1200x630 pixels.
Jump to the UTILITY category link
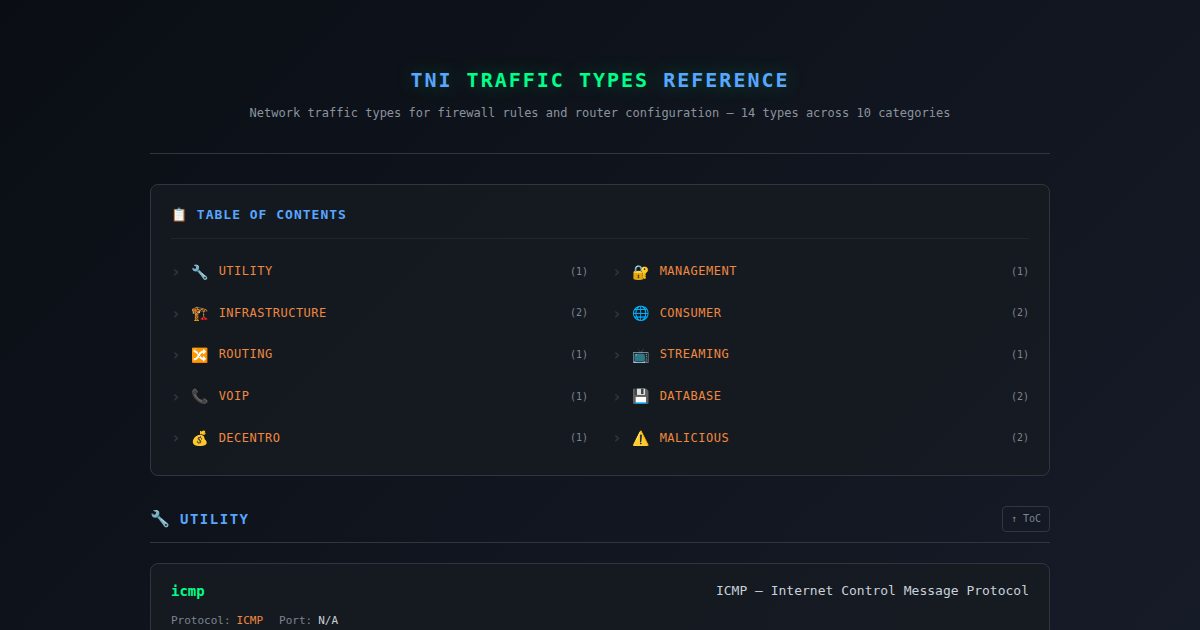pos(246,271)
